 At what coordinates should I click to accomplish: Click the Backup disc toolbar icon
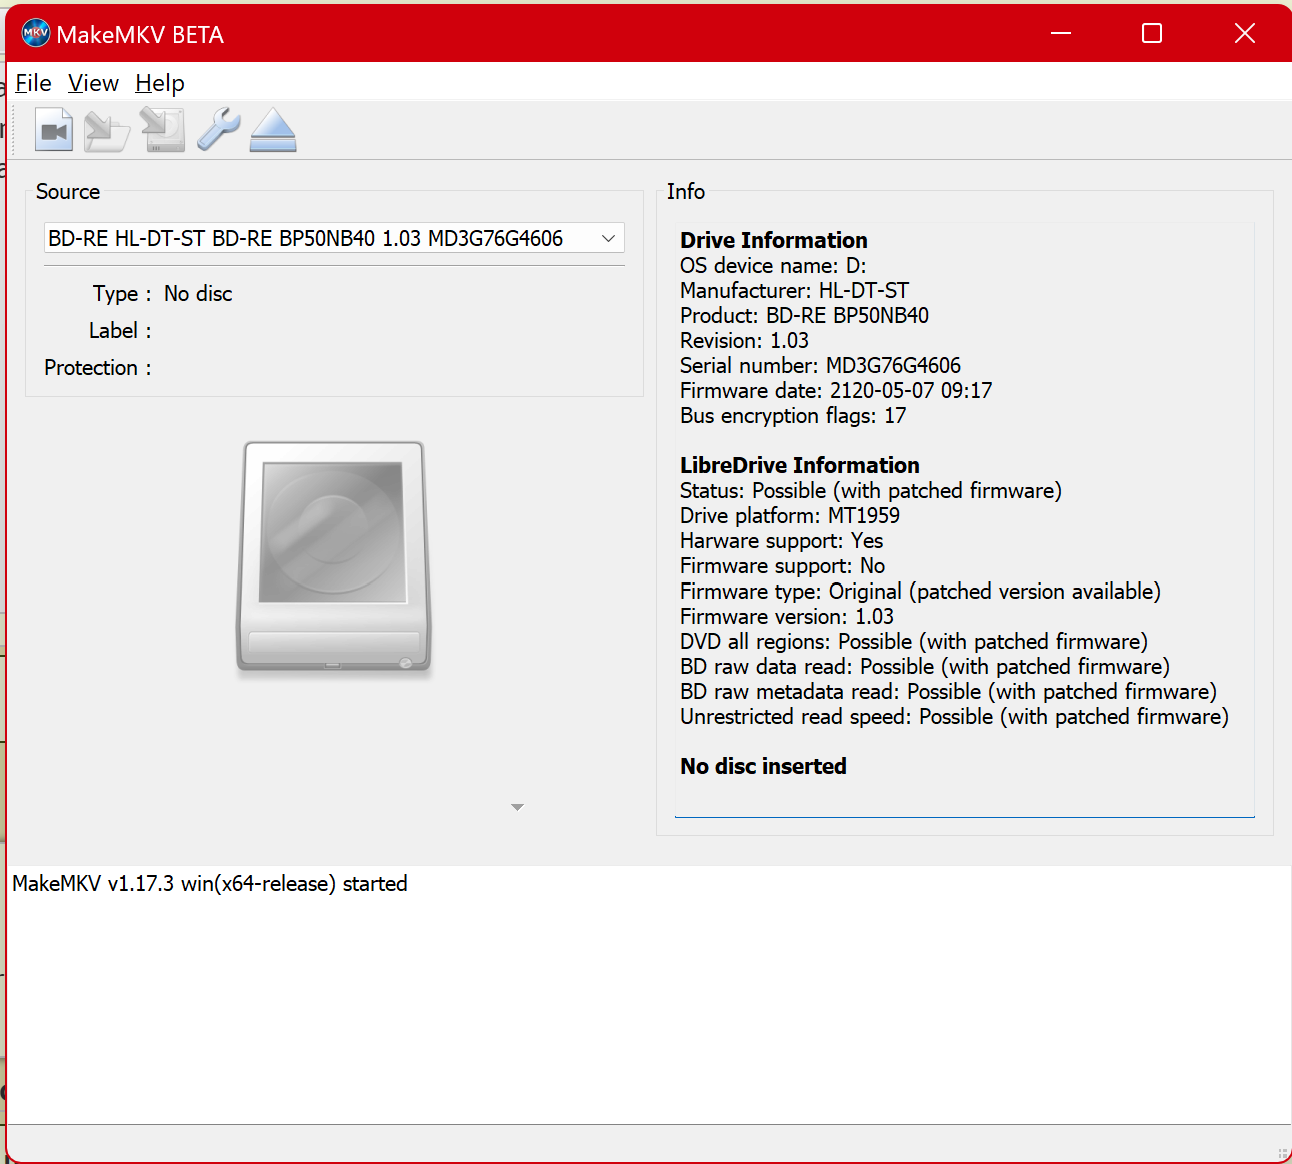tap(163, 130)
